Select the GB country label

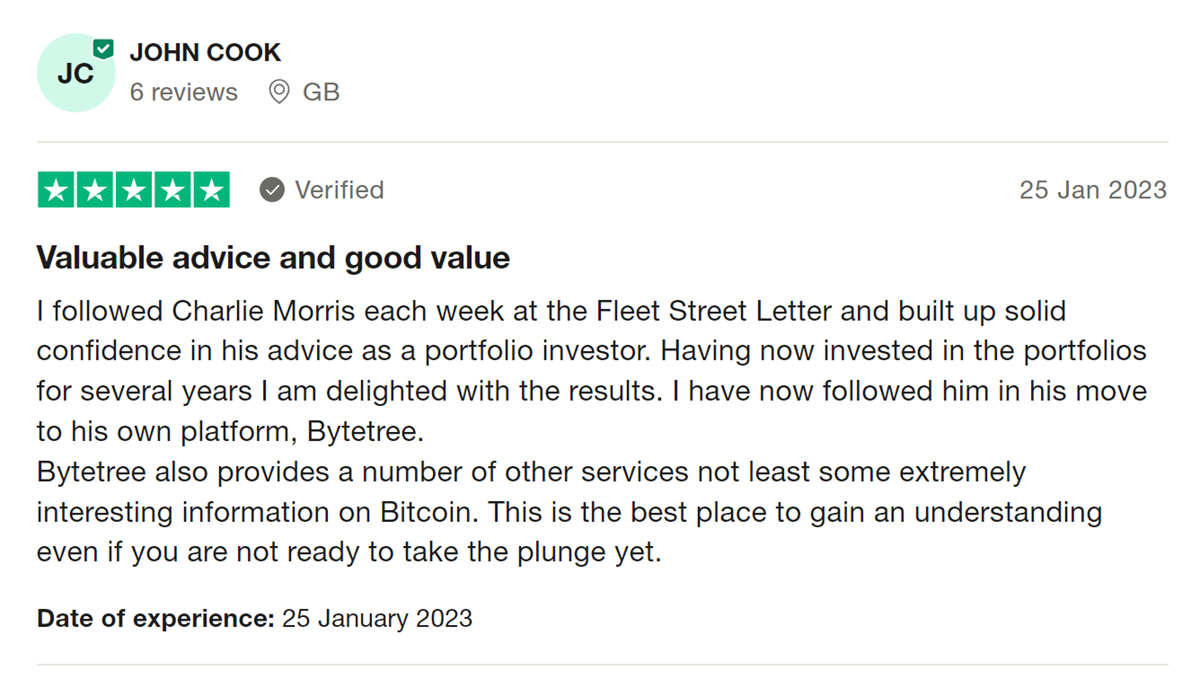(x=321, y=92)
